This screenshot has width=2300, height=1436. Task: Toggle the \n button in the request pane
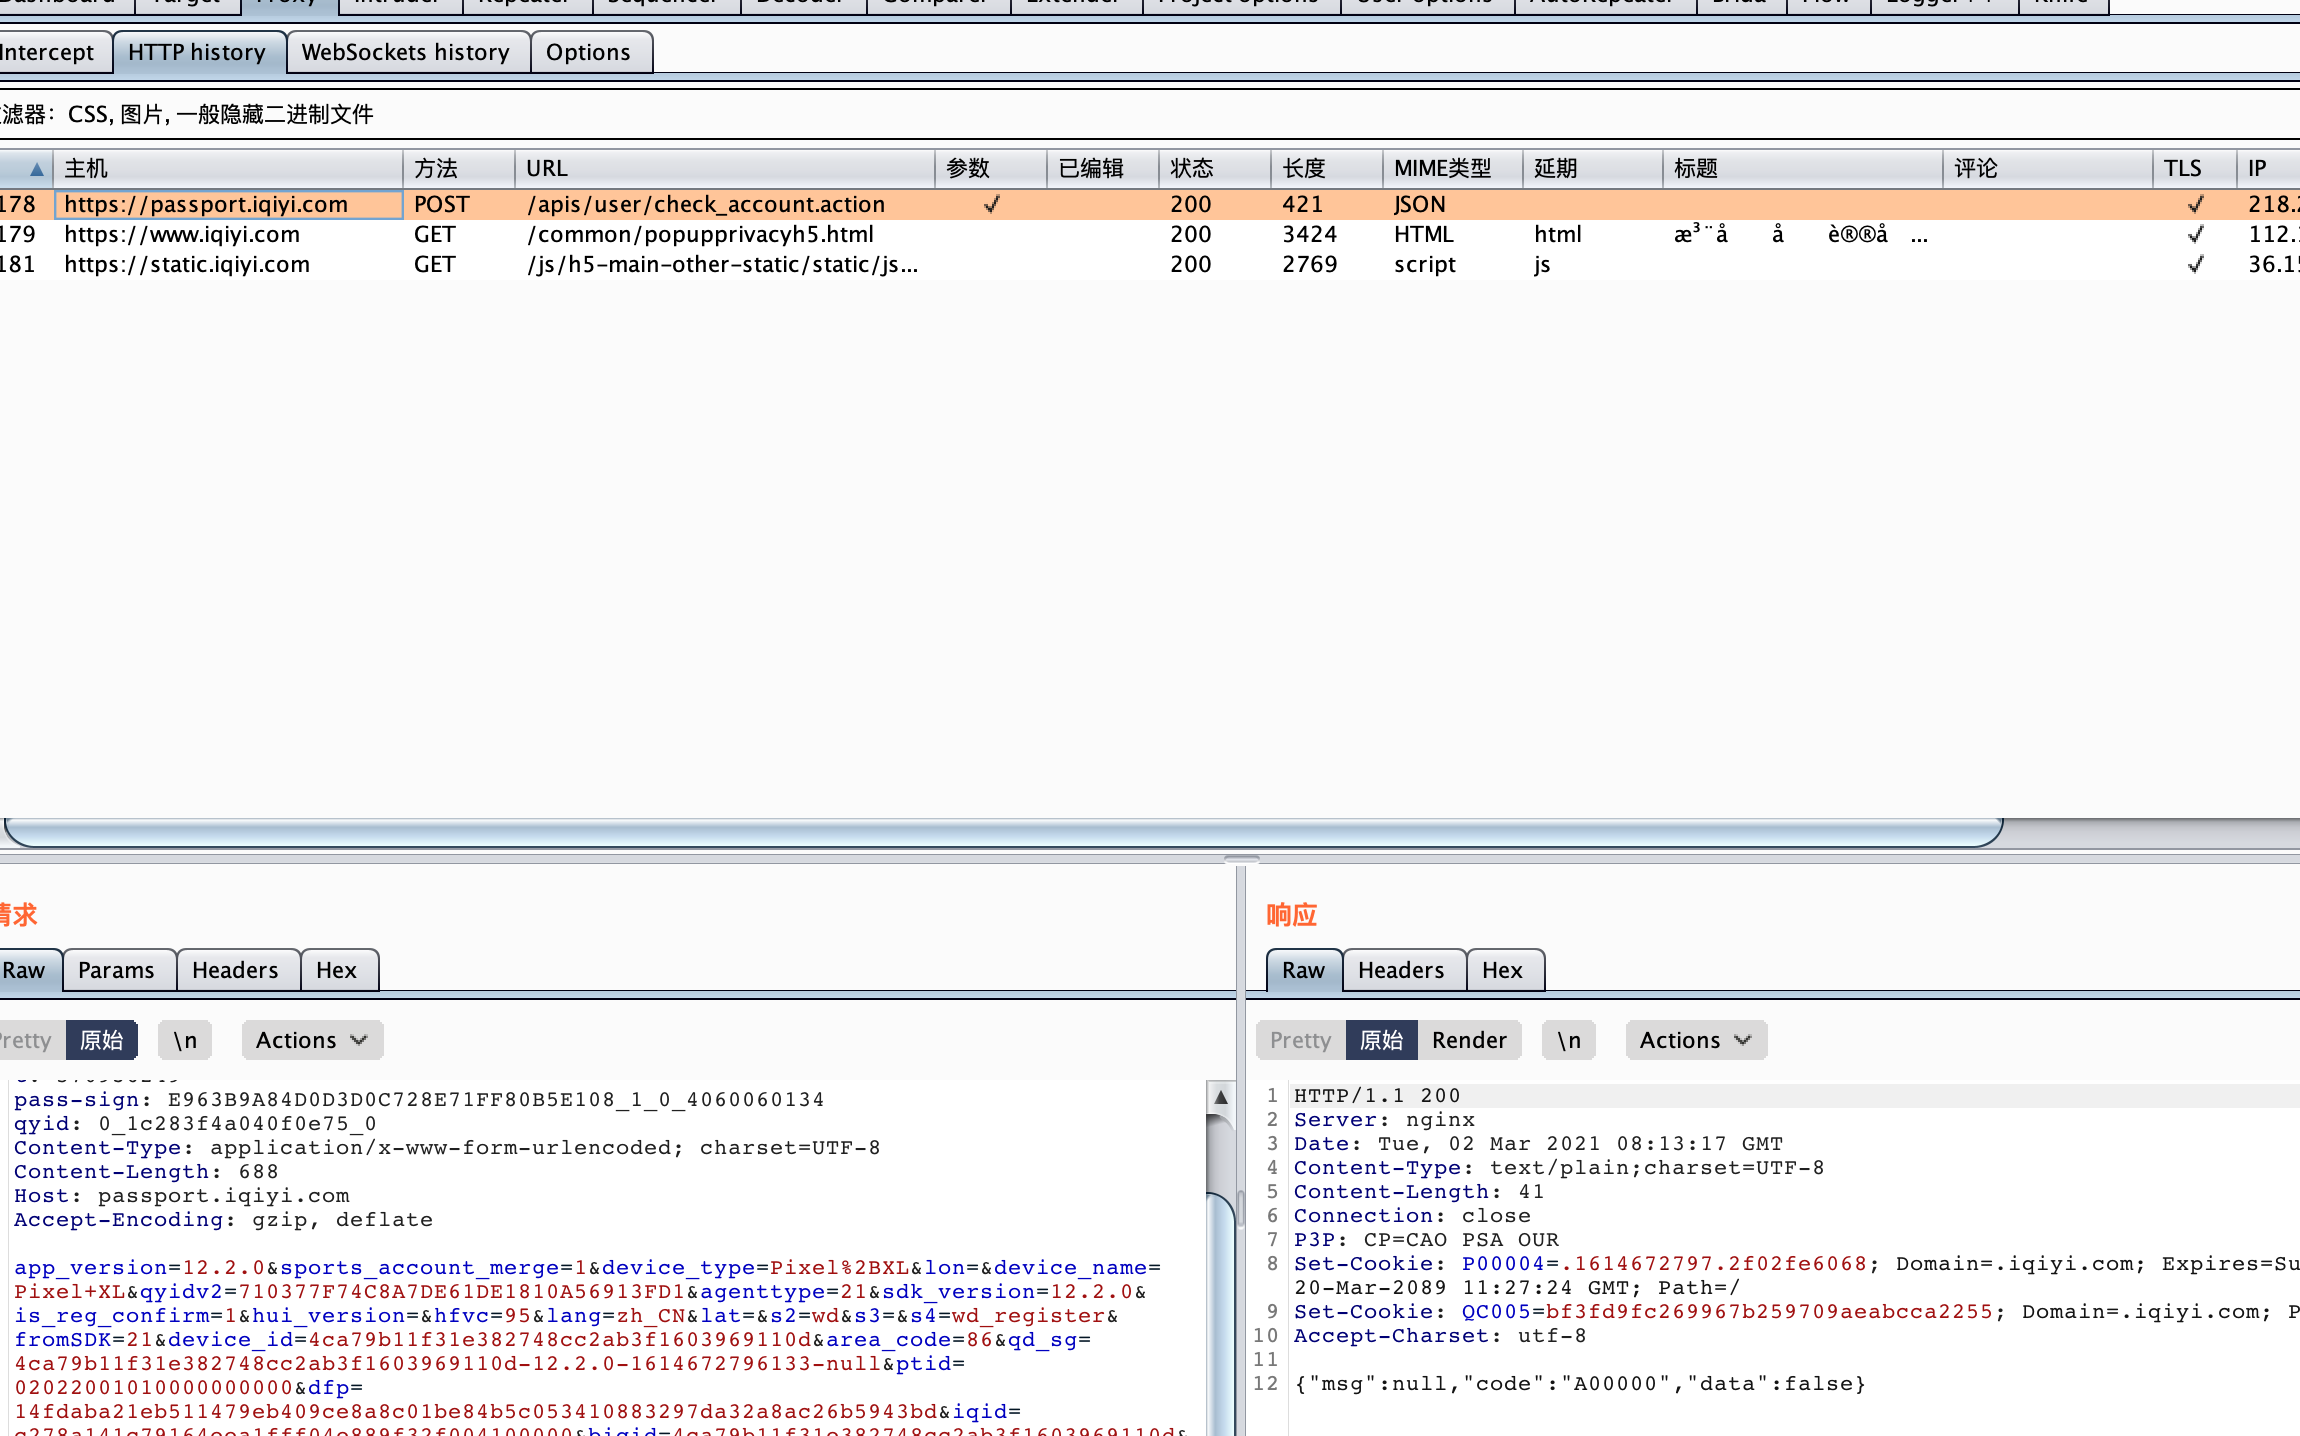185,1040
